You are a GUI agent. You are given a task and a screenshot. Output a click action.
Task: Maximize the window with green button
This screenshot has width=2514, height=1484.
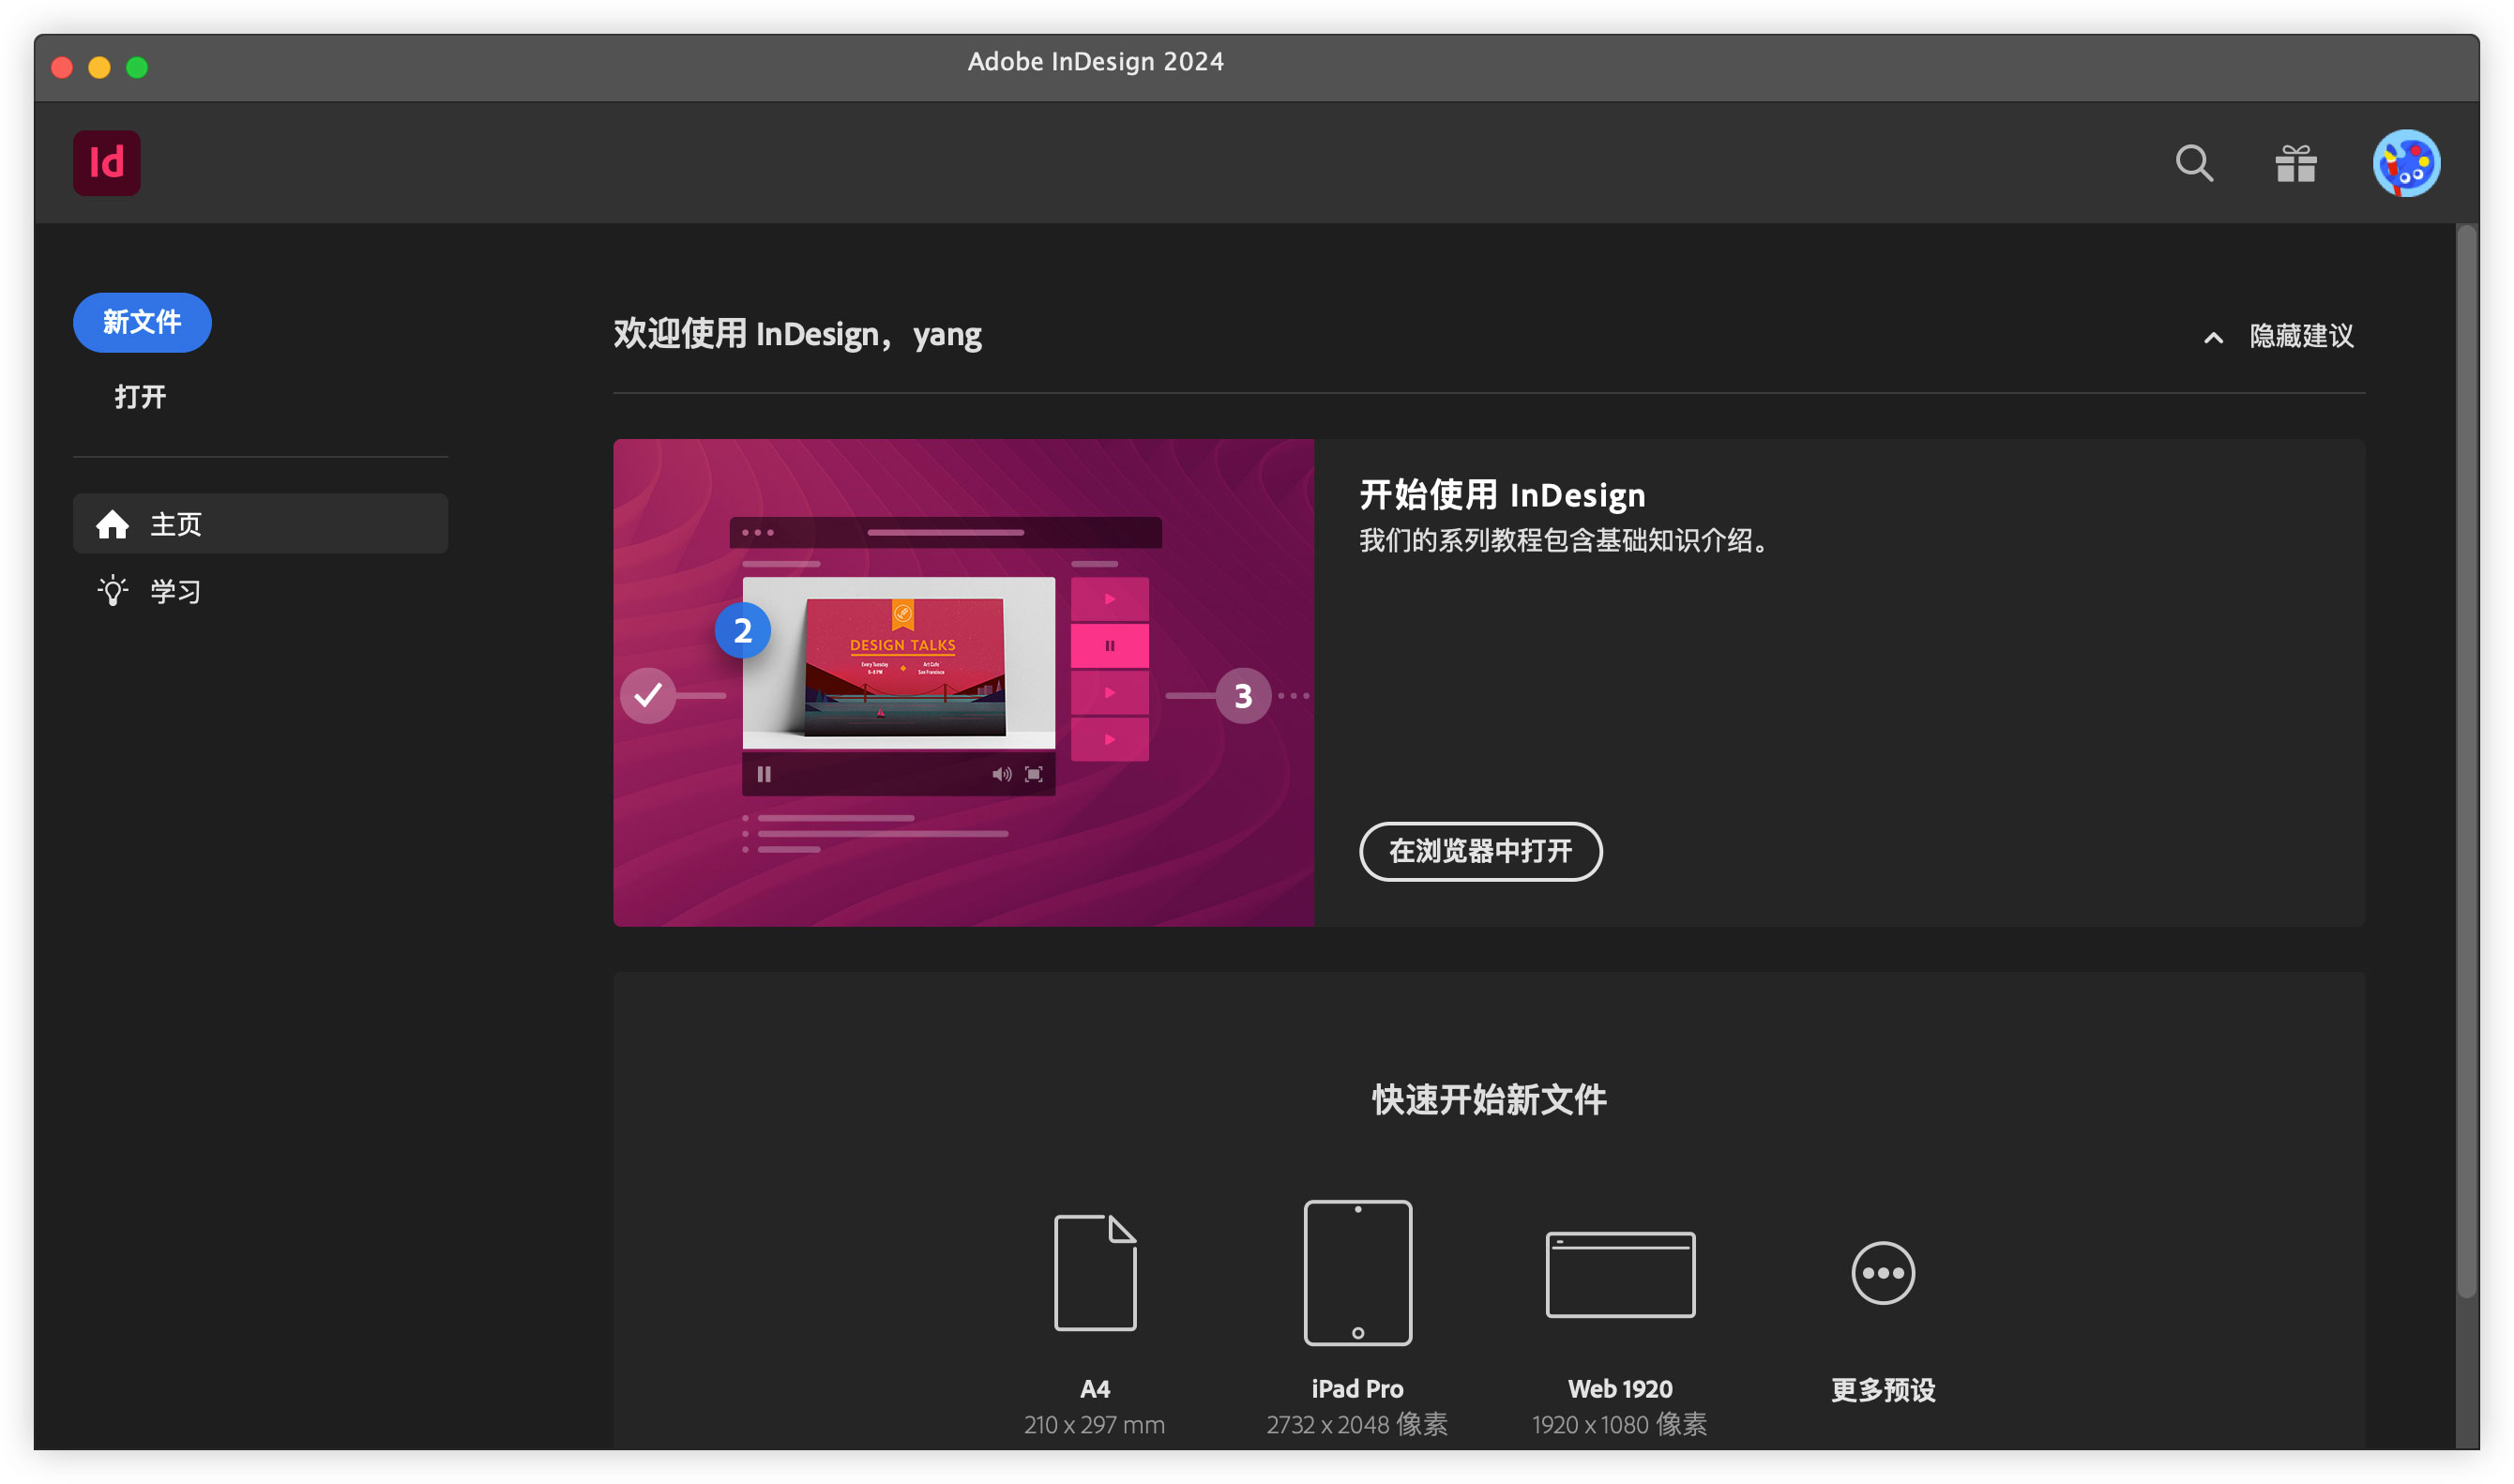(137, 67)
